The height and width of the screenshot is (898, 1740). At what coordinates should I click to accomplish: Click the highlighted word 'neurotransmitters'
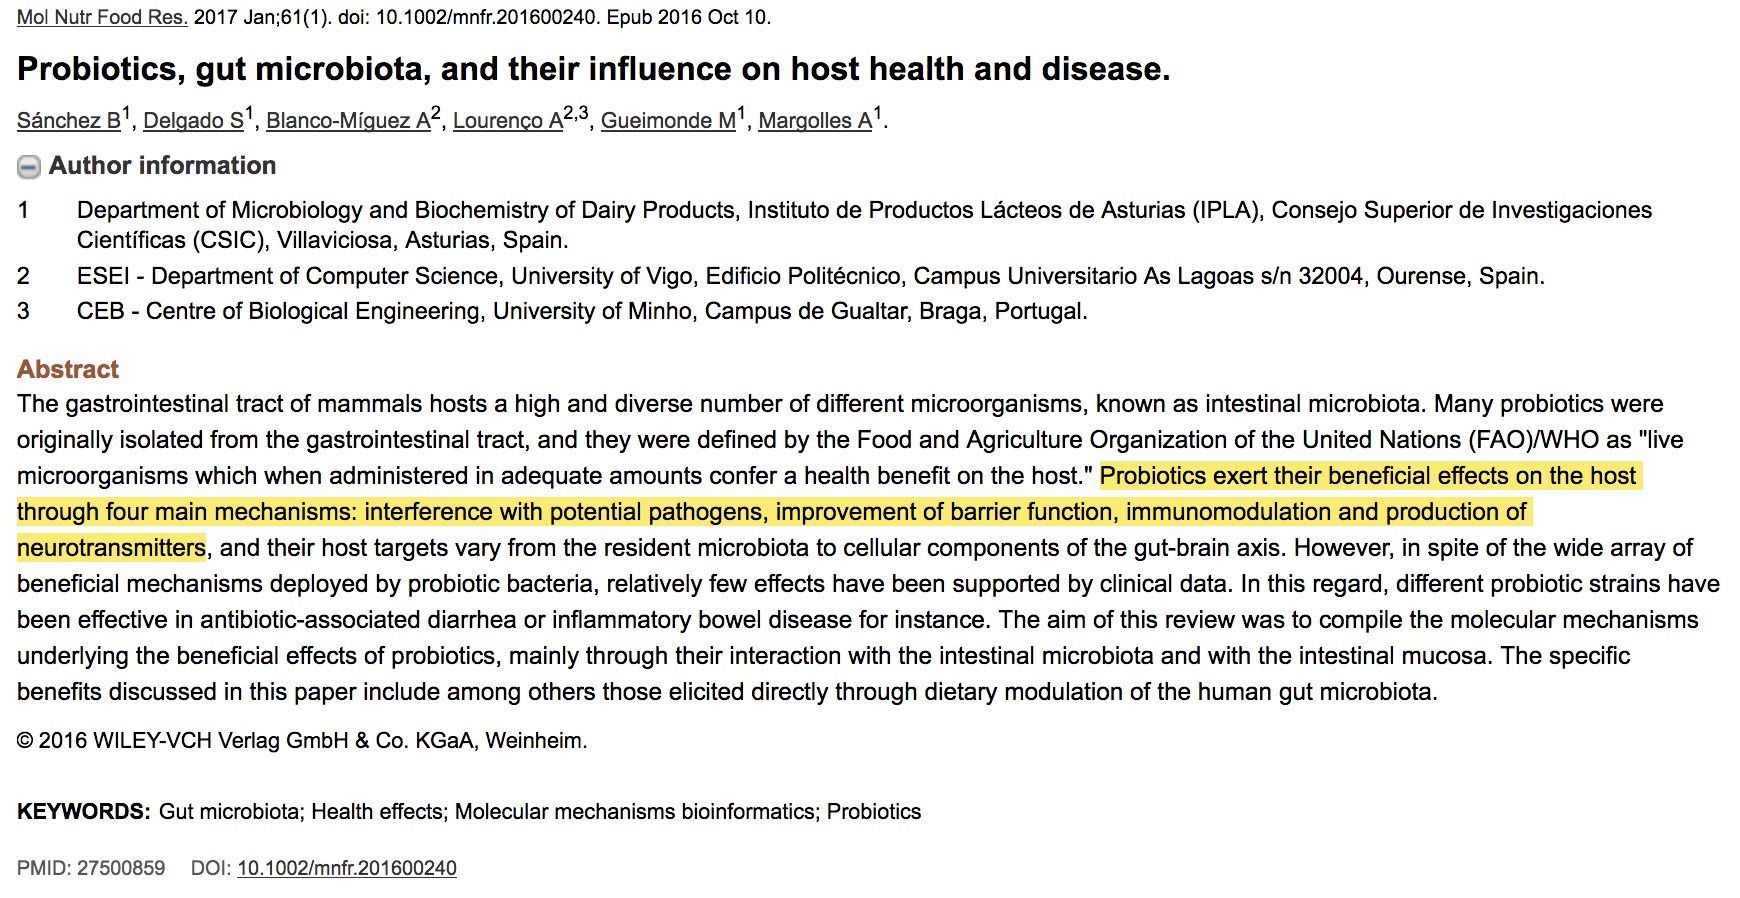click(111, 548)
